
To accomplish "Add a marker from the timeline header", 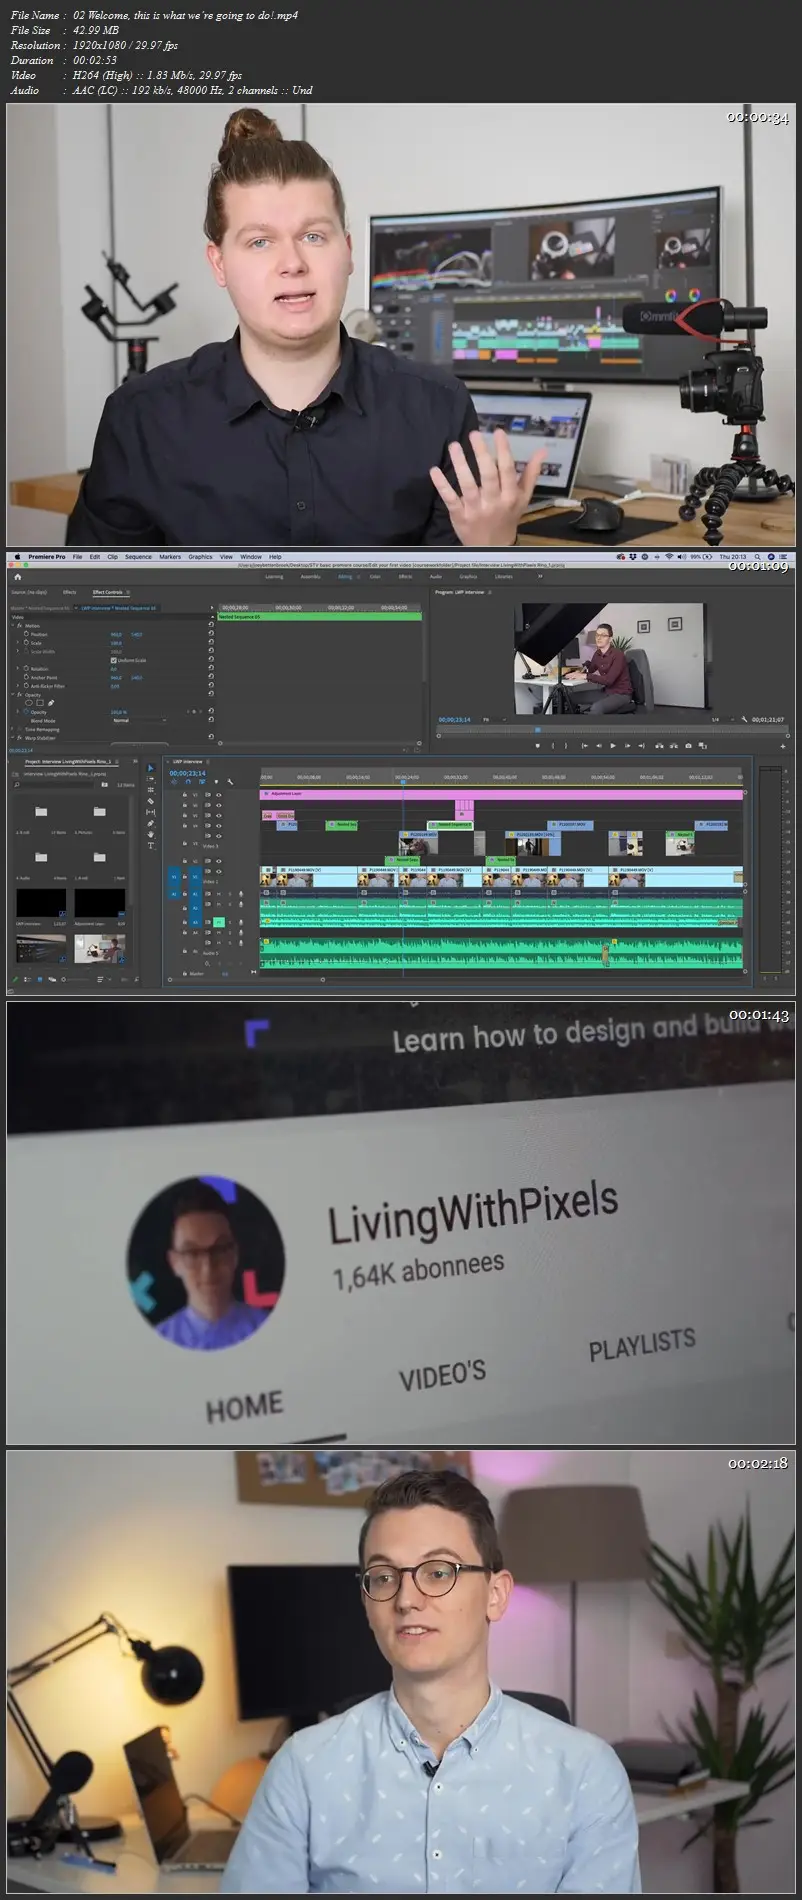I will click(x=216, y=781).
